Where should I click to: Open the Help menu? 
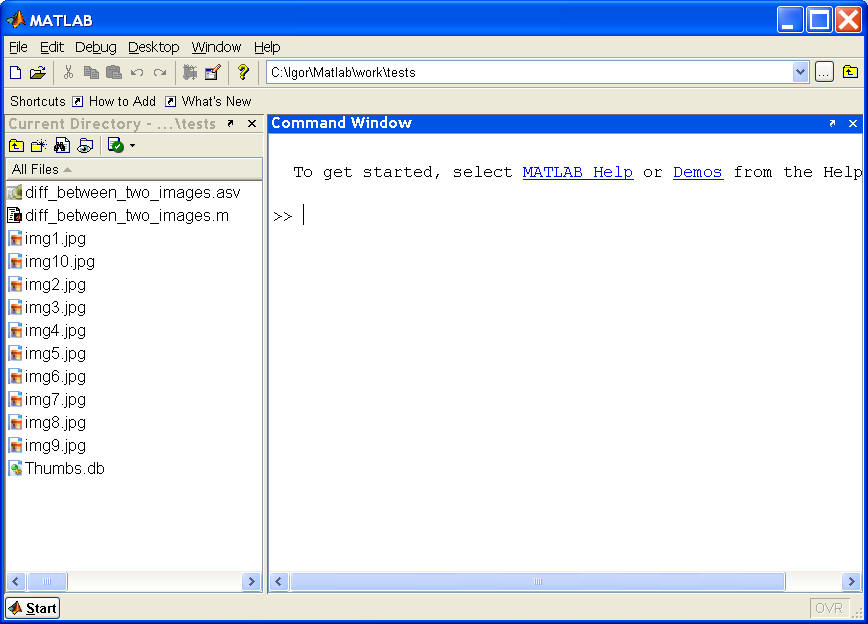tap(267, 48)
